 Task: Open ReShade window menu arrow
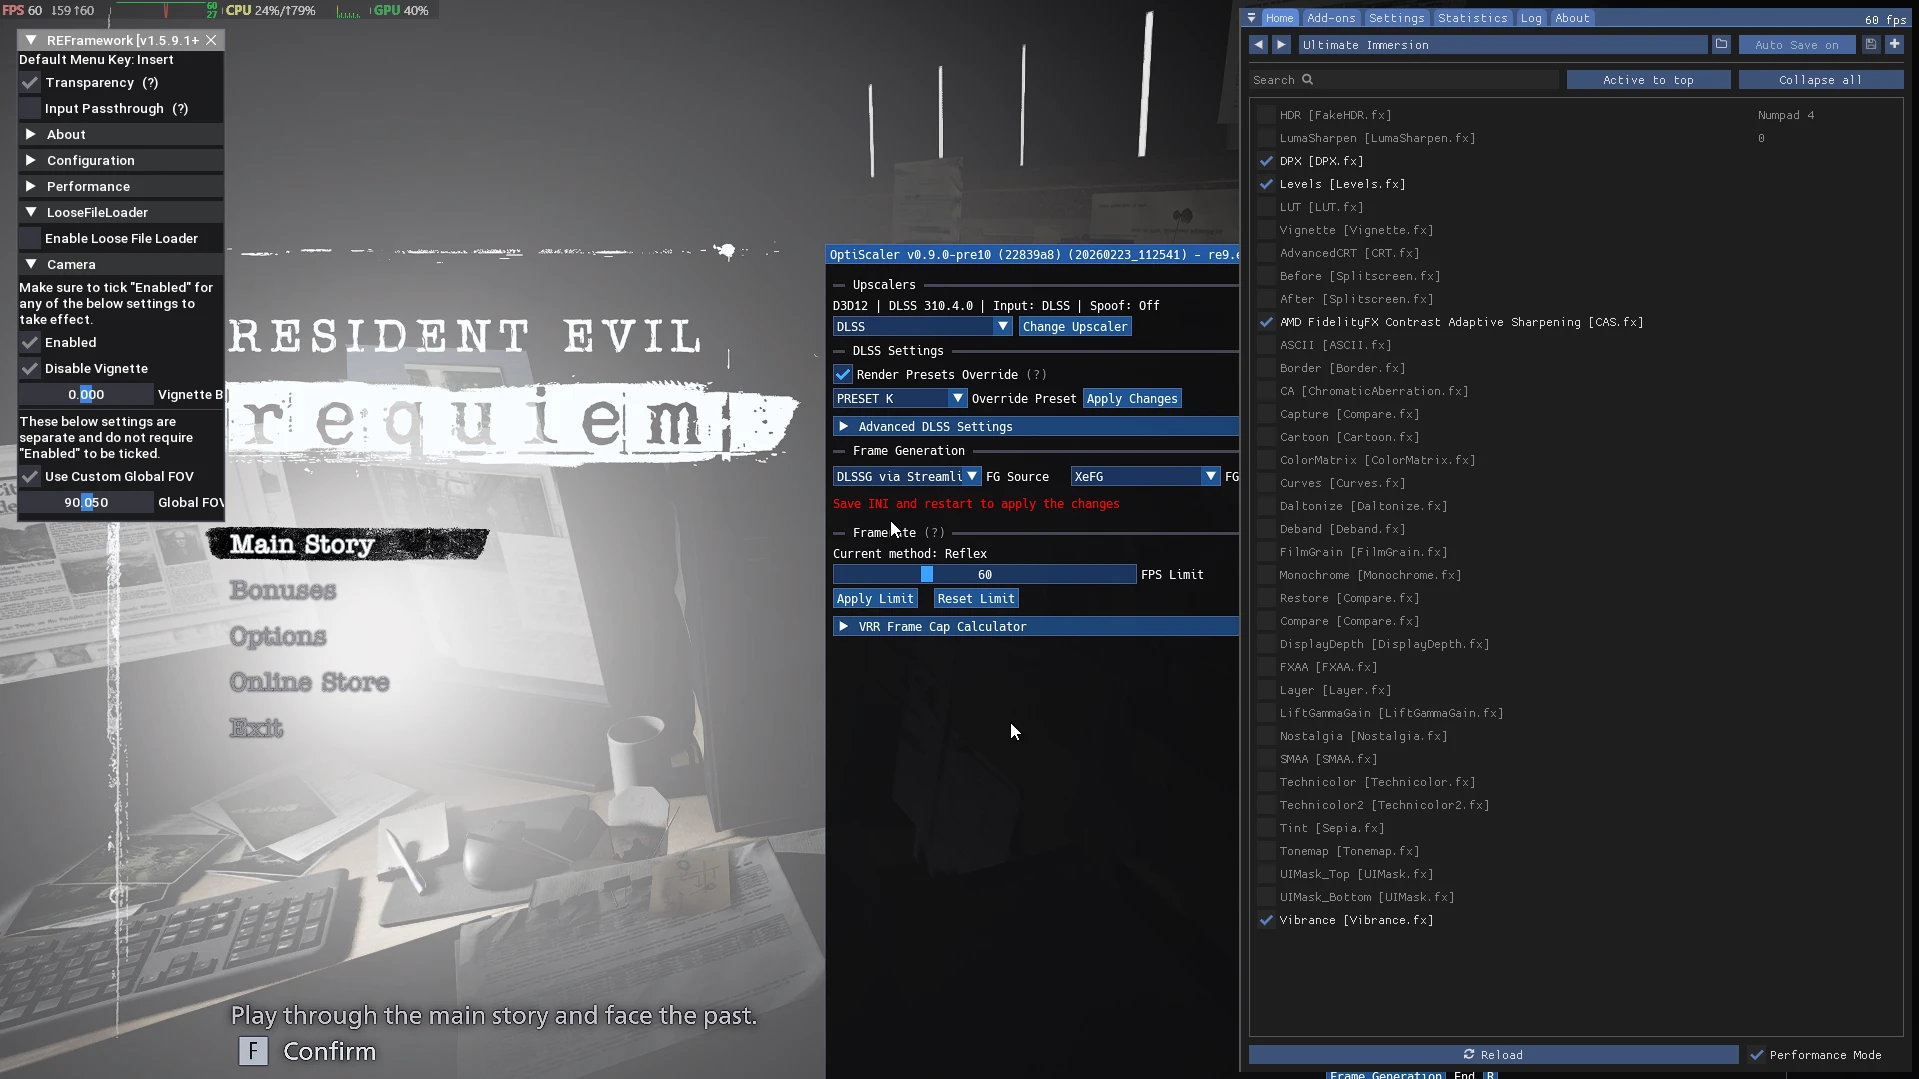pyautogui.click(x=1251, y=18)
